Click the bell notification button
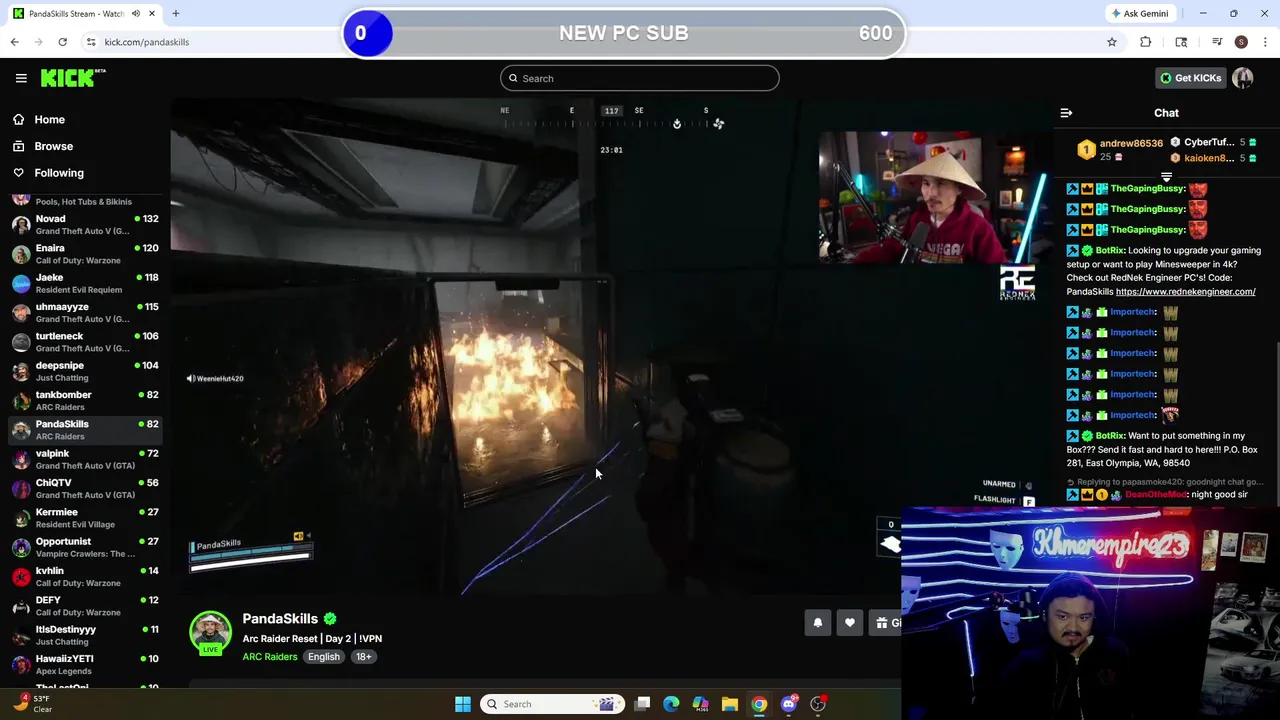 tap(818, 623)
